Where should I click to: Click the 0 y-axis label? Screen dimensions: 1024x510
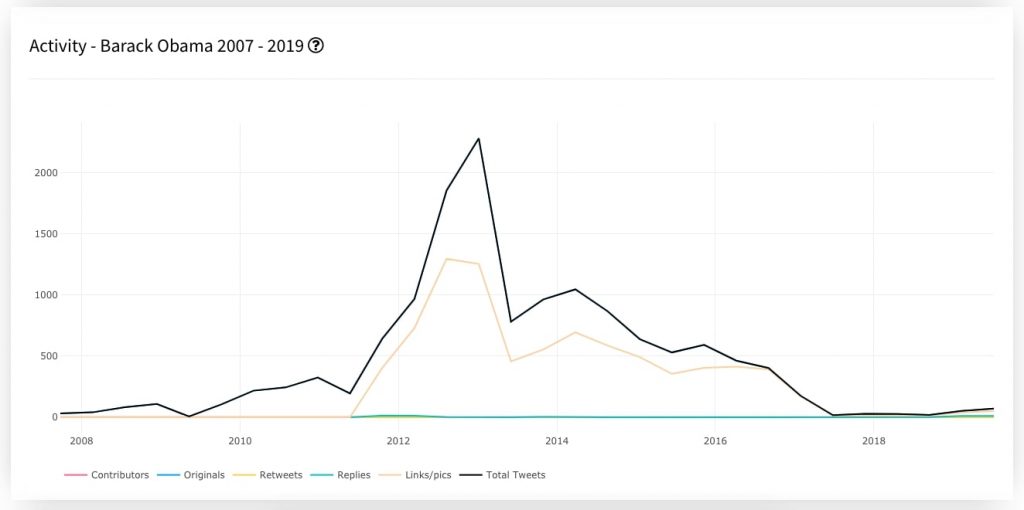point(55,417)
